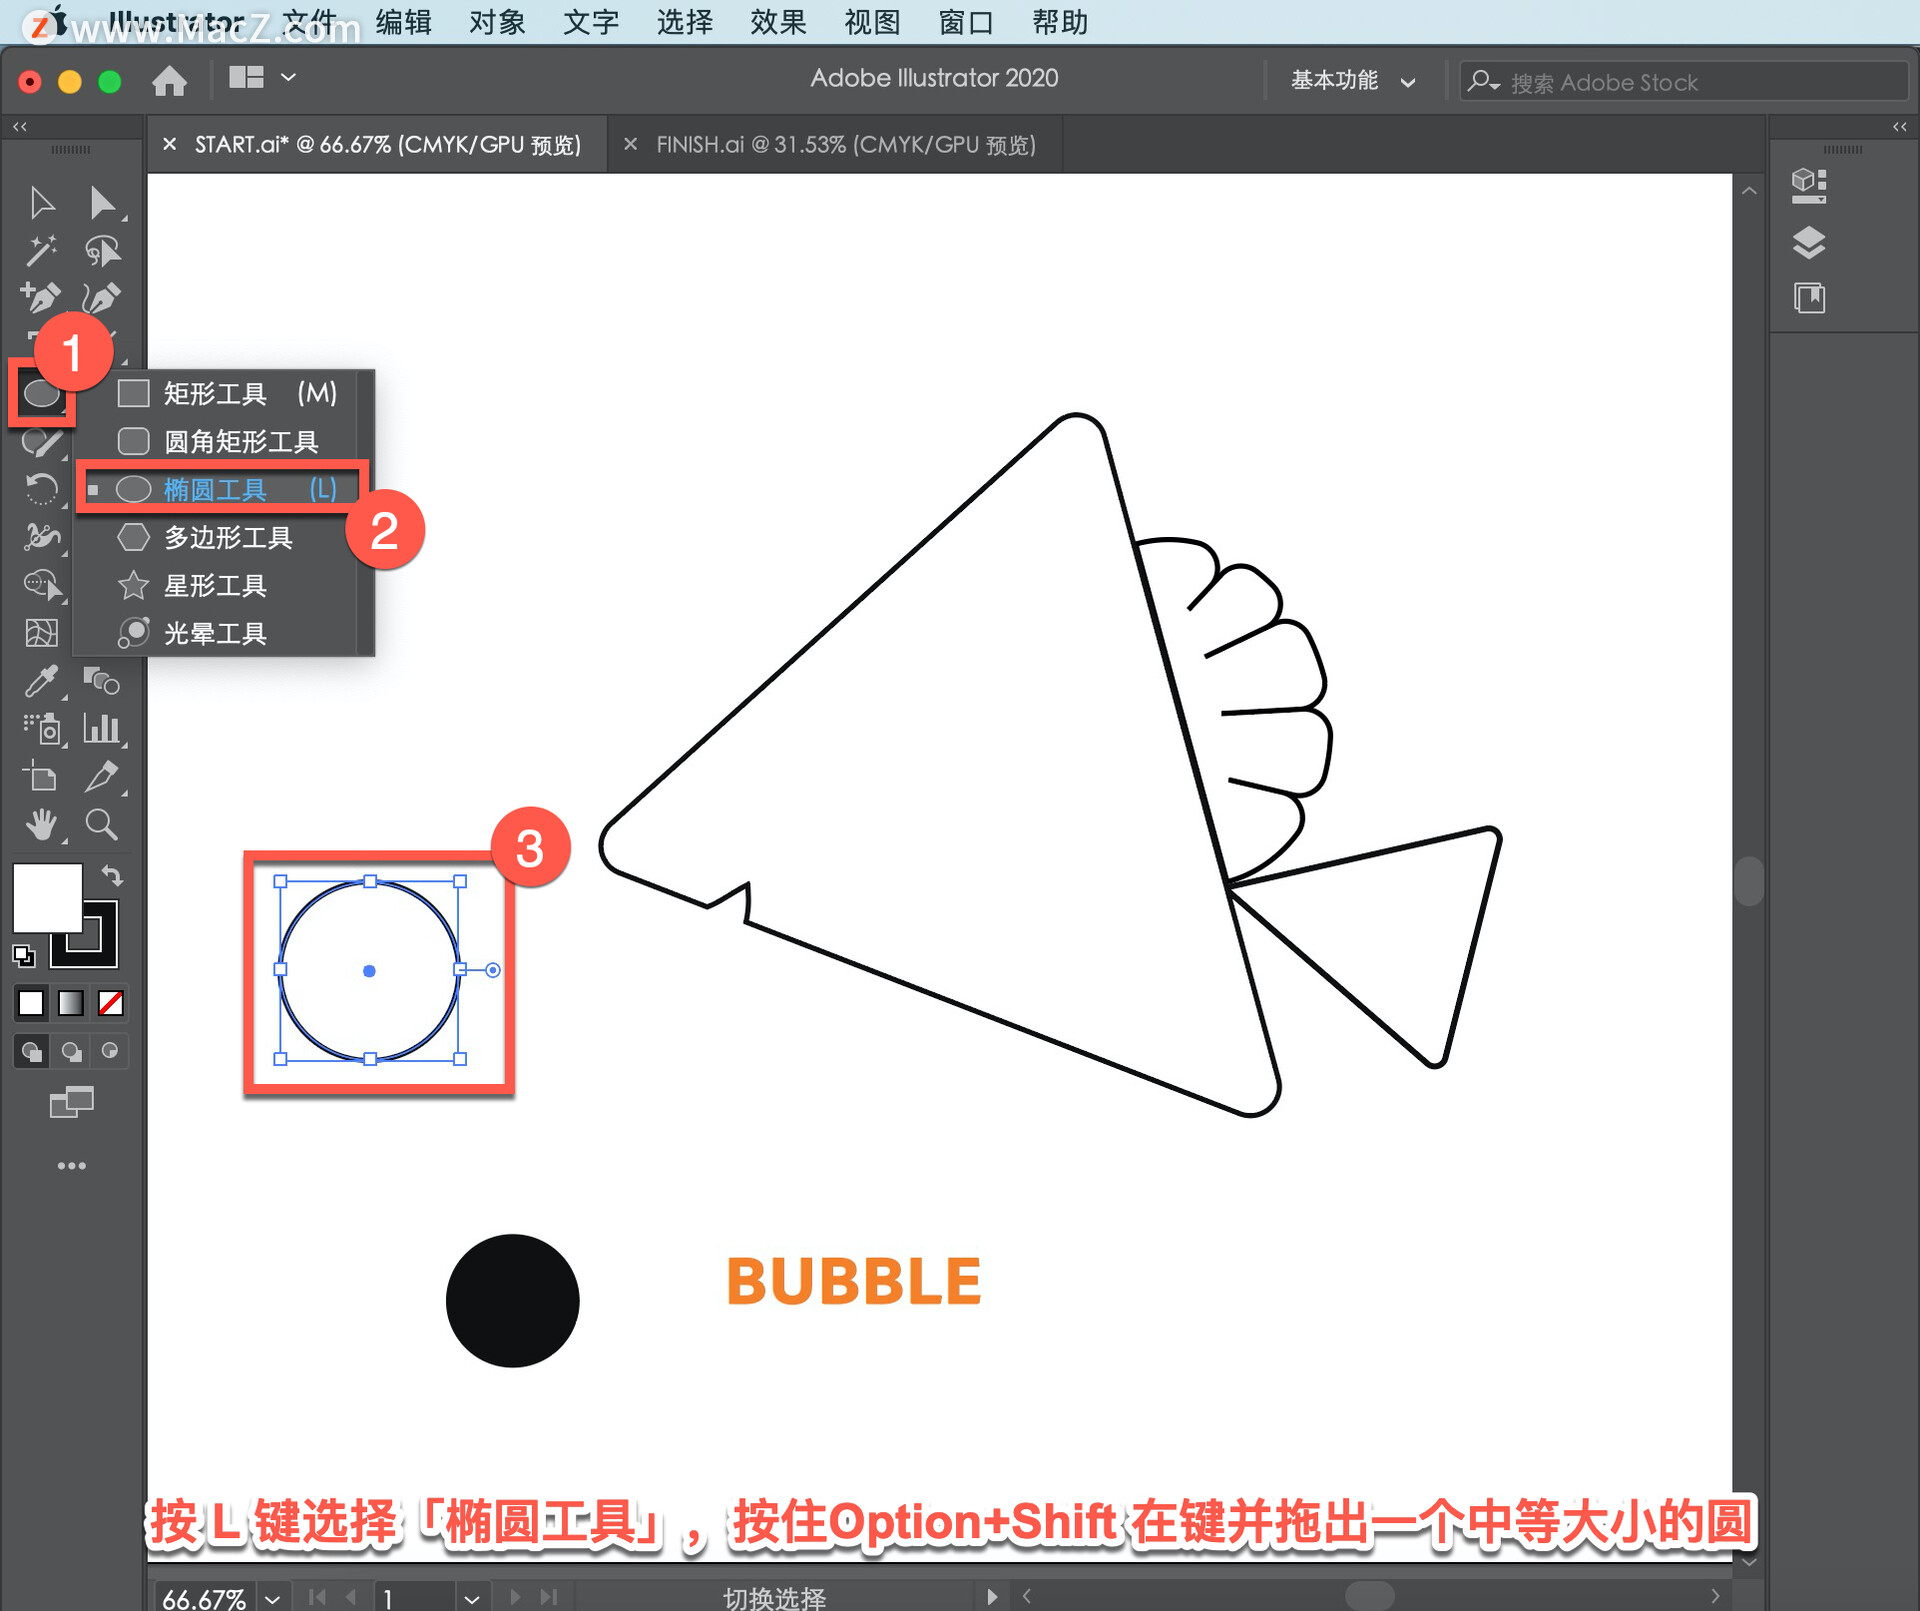Open the 效果 menu
The image size is (1920, 1611).
[x=778, y=22]
